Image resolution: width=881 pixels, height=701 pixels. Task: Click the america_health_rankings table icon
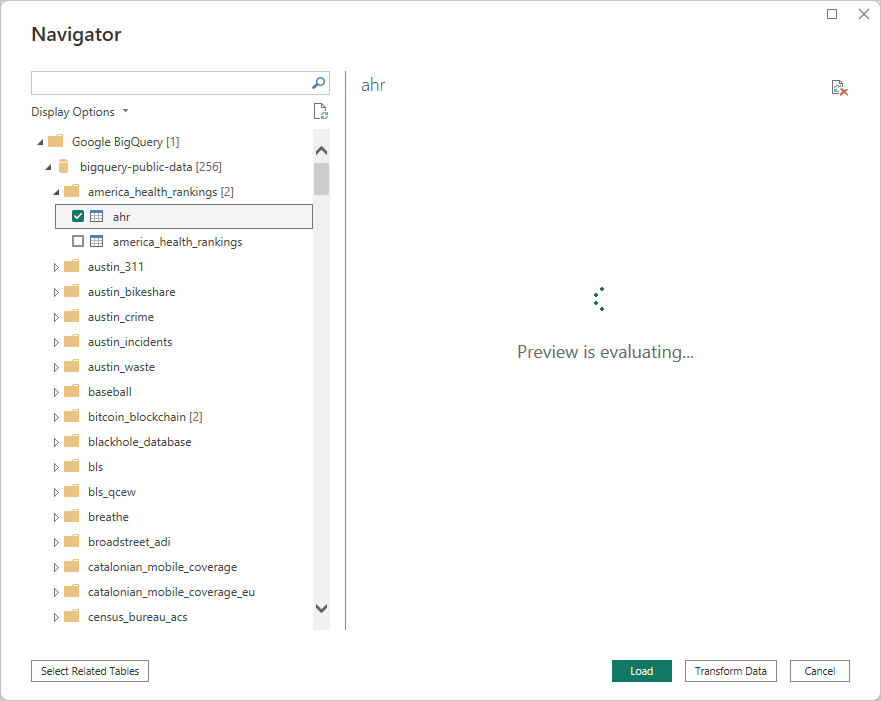coord(97,242)
